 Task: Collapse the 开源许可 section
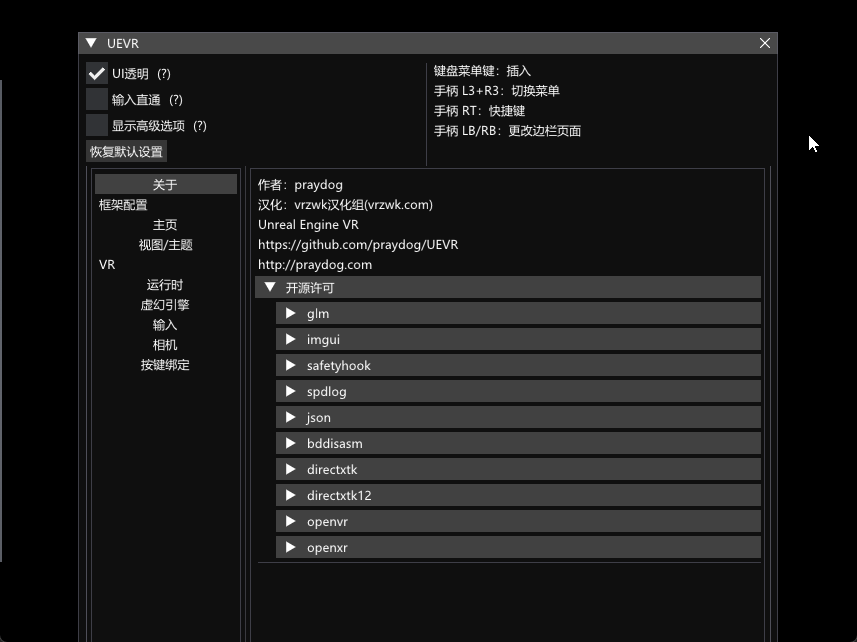(268, 288)
